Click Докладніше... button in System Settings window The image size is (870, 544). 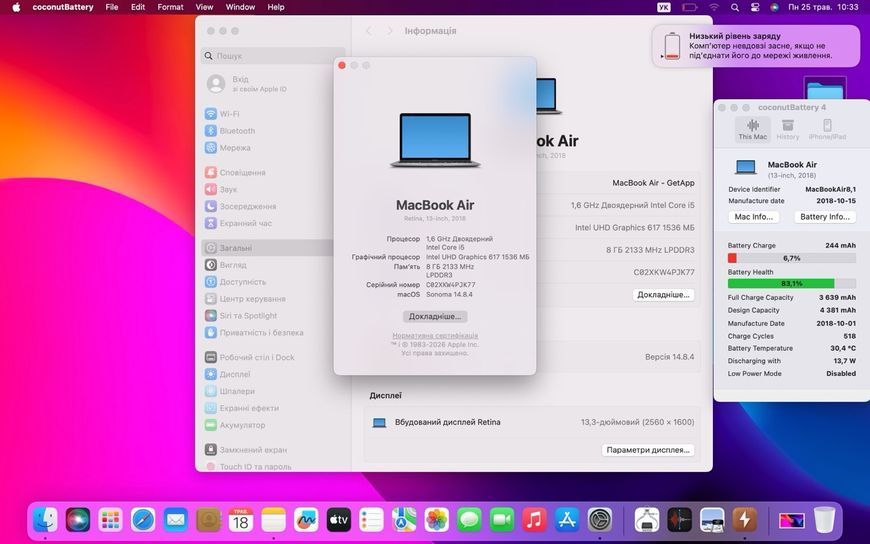pos(663,295)
